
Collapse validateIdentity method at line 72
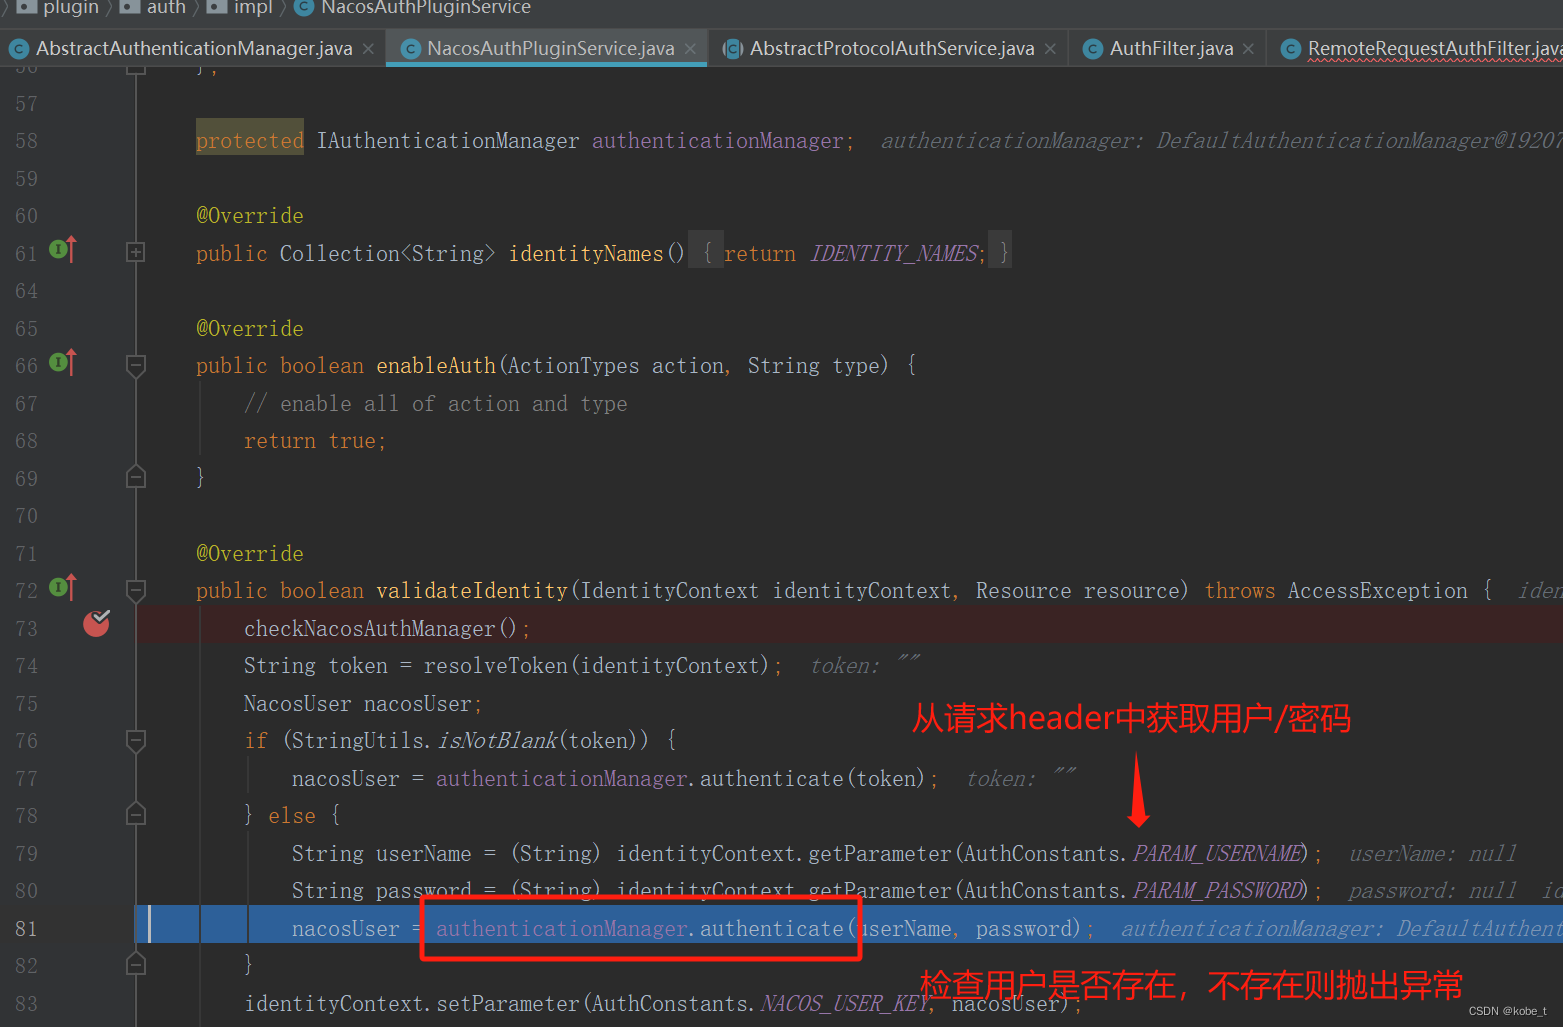[136, 590]
